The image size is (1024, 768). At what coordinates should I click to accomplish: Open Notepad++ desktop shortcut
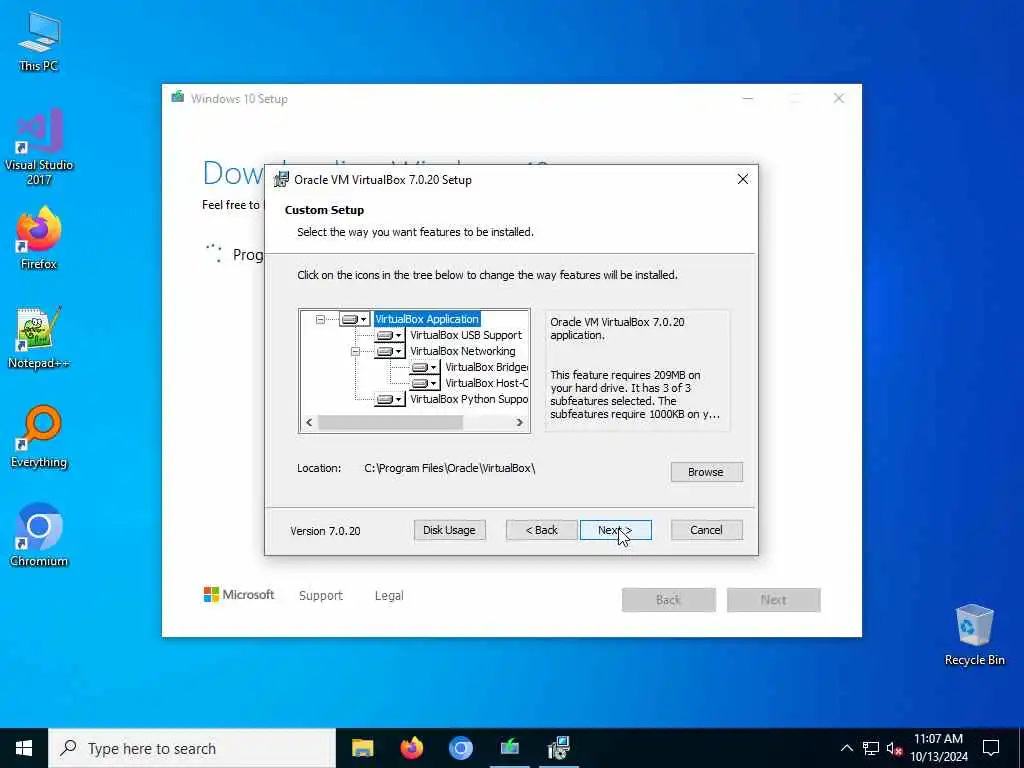click(x=39, y=338)
